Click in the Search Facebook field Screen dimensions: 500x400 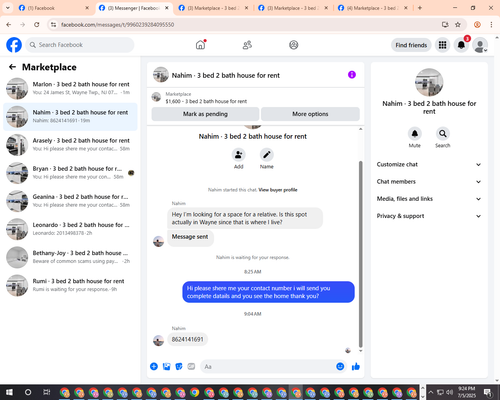[80, 45]
